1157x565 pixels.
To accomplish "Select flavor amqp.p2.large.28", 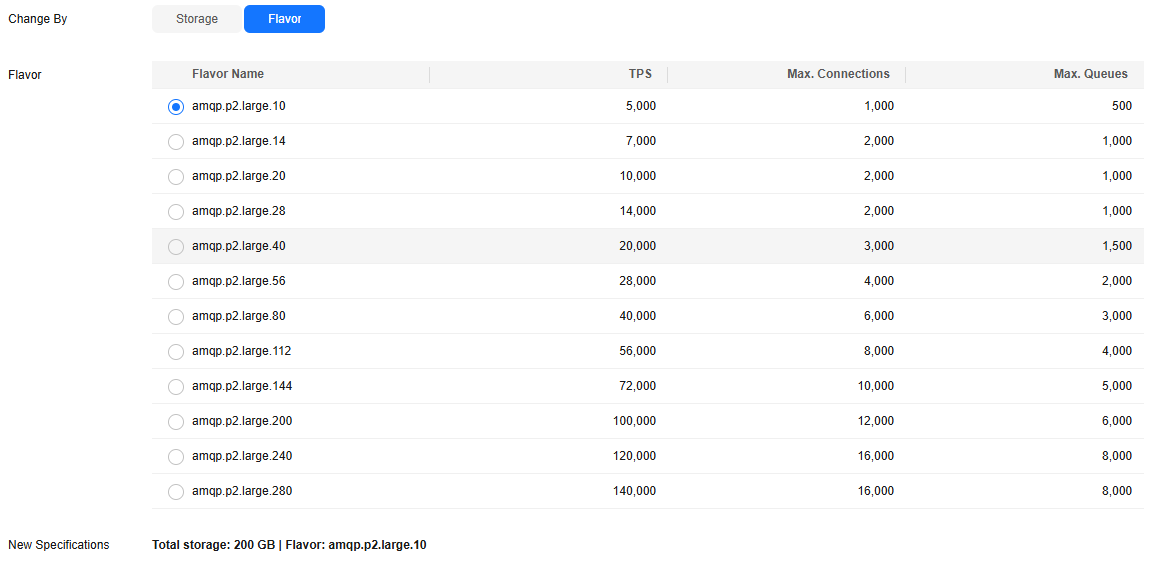I will (176, 212).
